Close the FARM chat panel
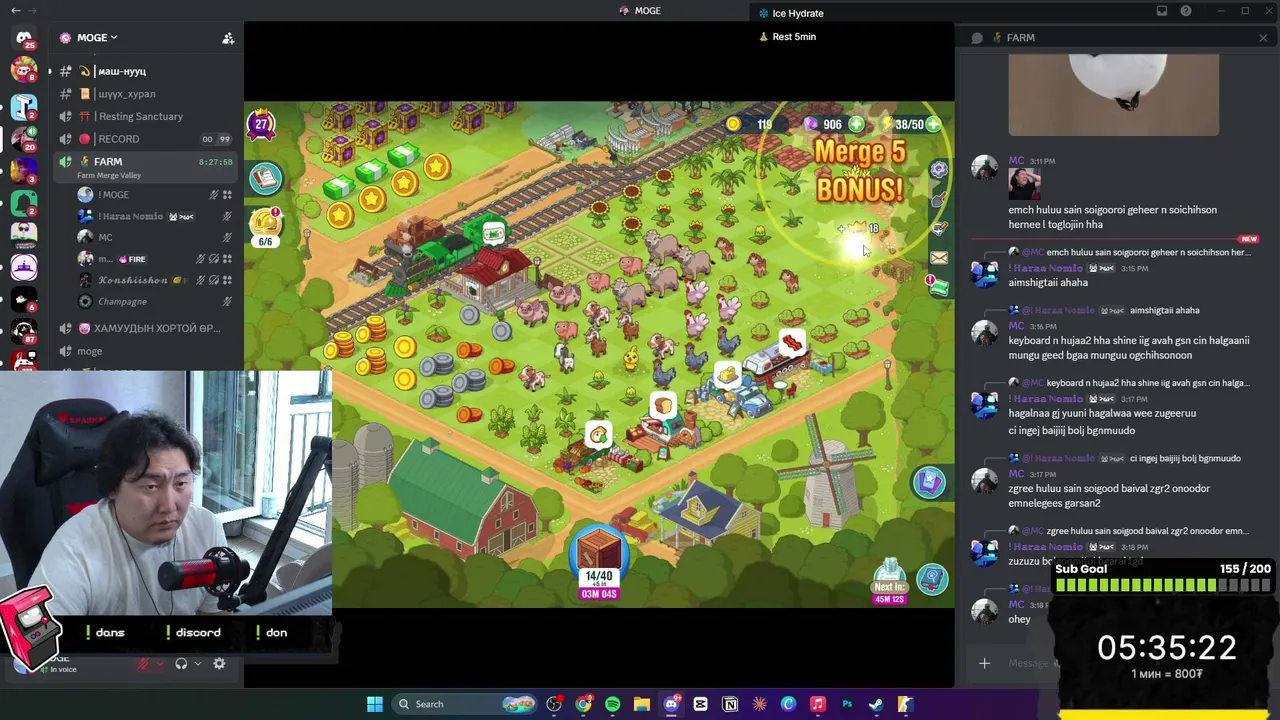The image size is (1280, 720). coord(1263,38)
